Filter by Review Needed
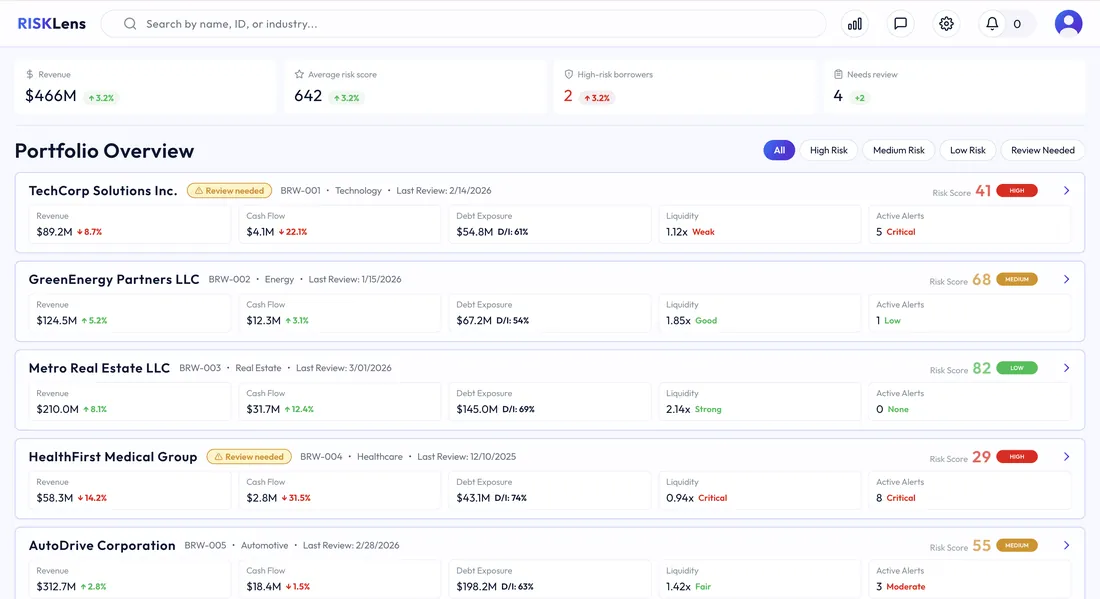 (x=1042, y=150)
